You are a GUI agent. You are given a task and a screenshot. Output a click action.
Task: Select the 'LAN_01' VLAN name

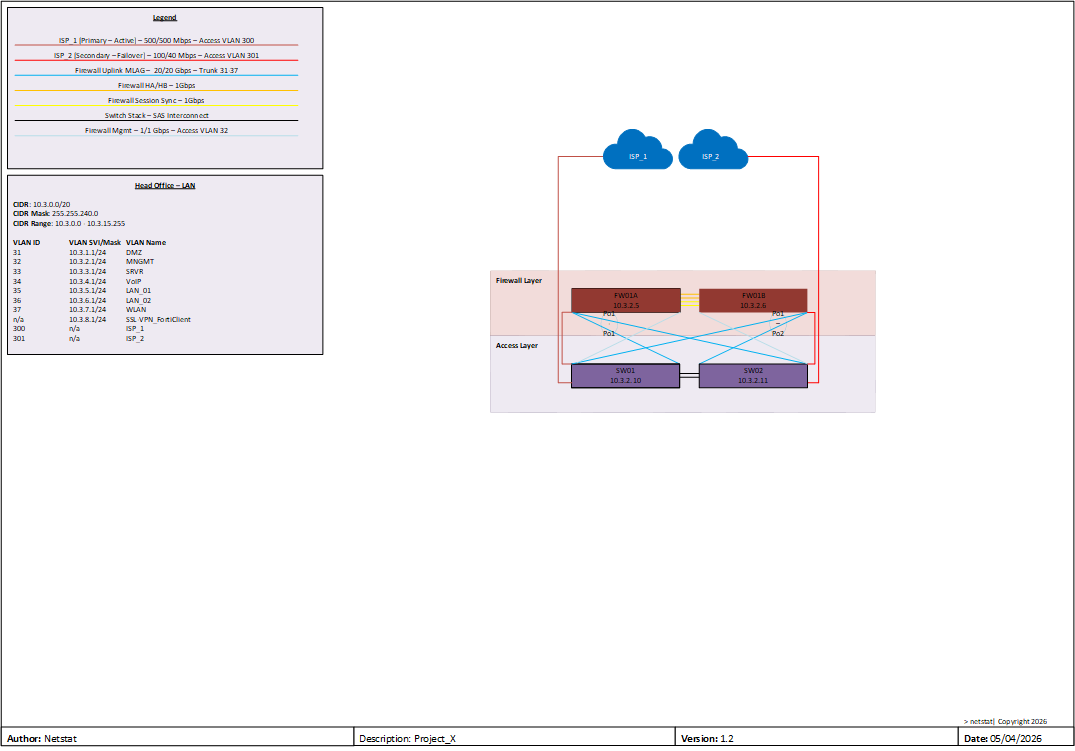138,291
